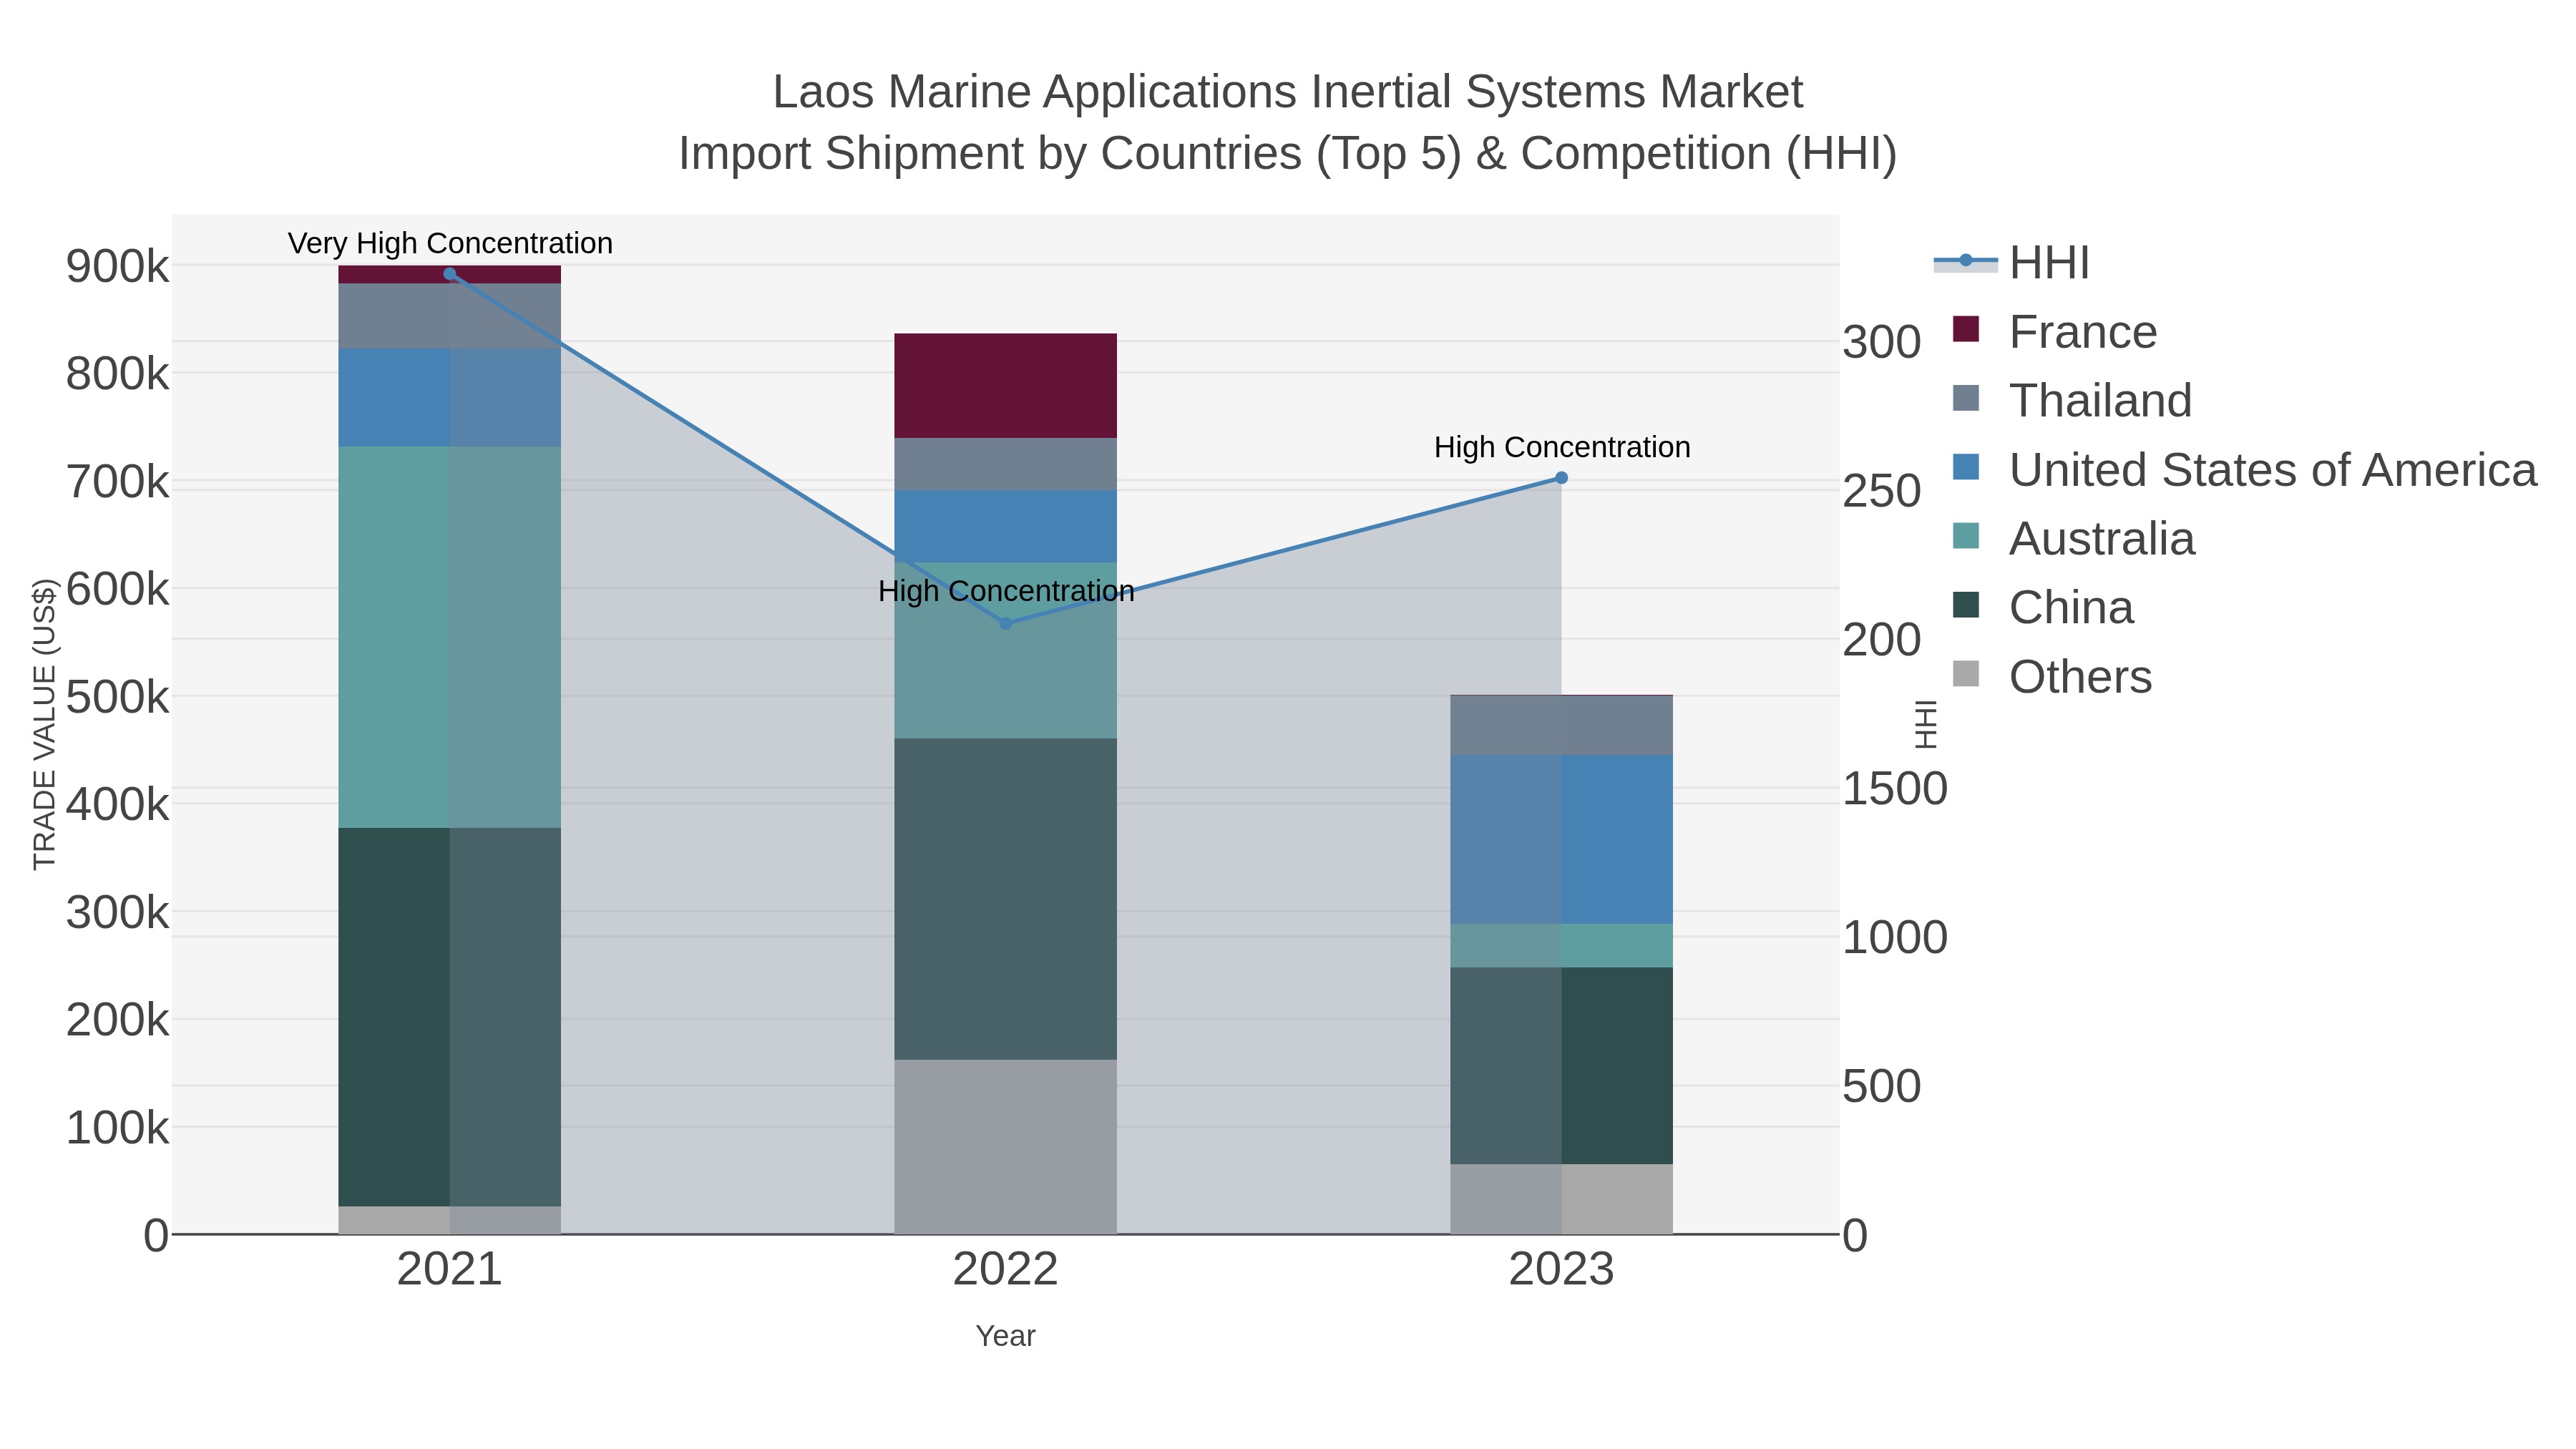The height and width of the screenshot is (1449, 2576).
Task: Toggle the Australia legend entry
Action: 2074,538
